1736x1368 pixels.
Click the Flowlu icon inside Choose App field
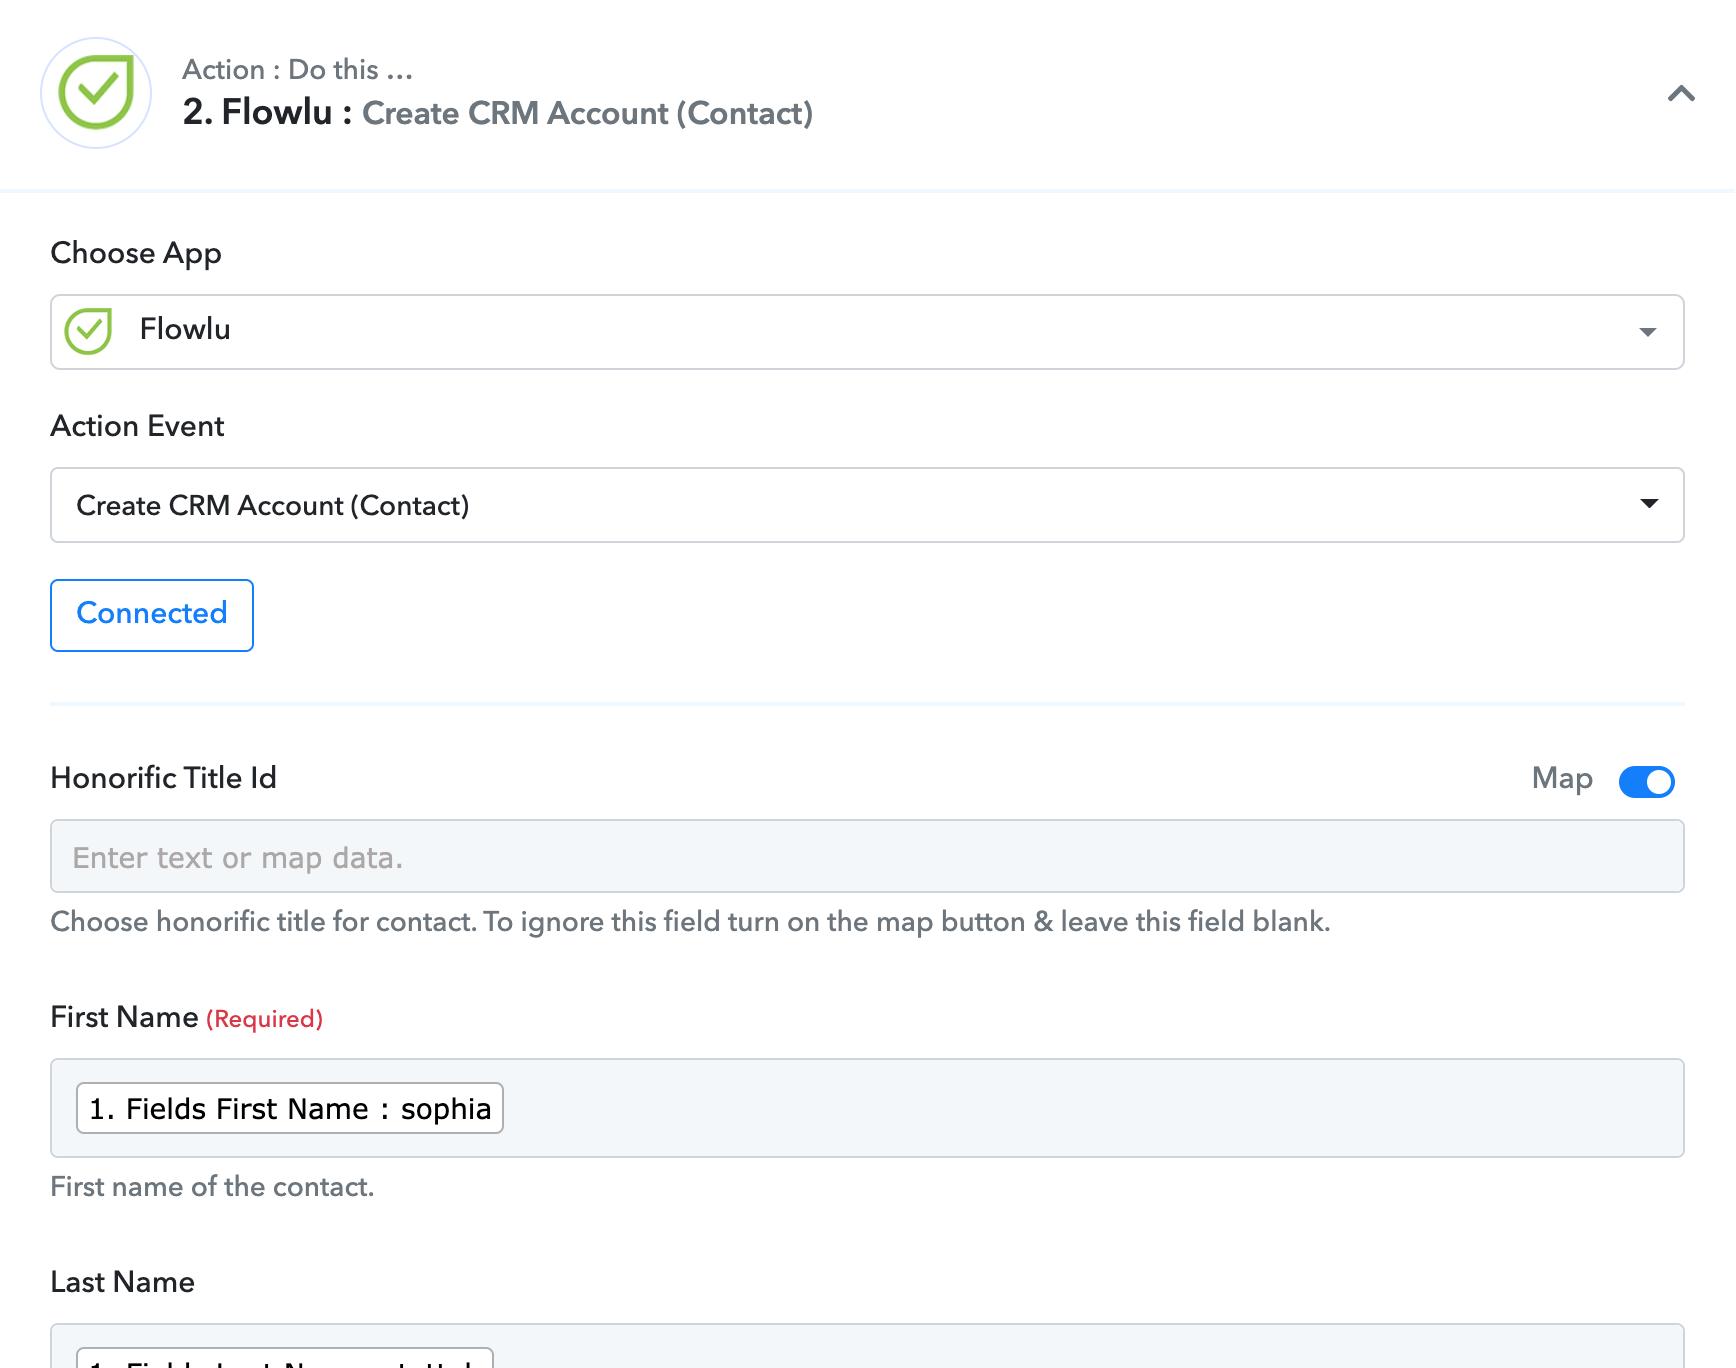[89, 331]
